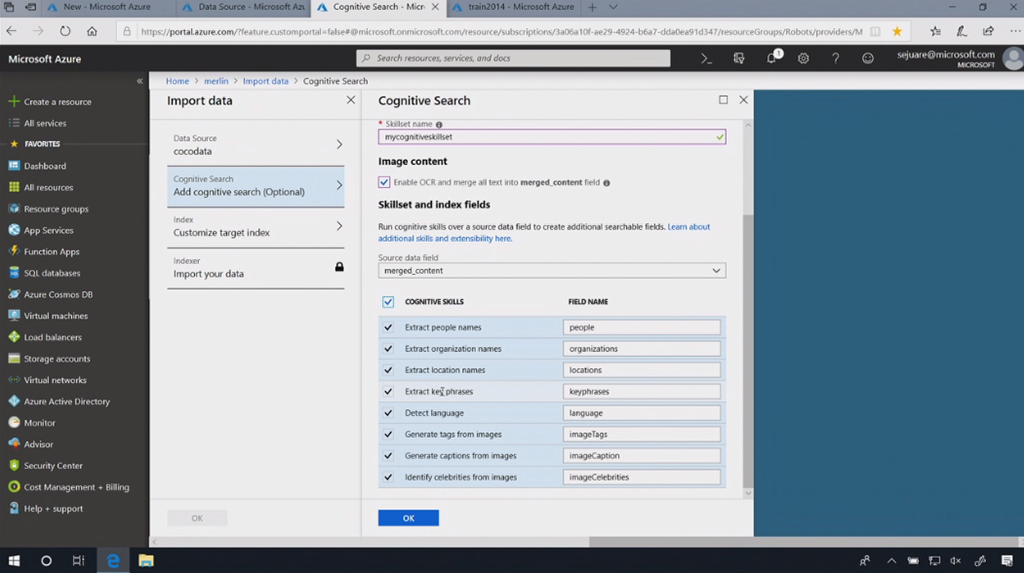The height and width of the screenshot is (573, 1024).
Task: Open portal settings gear icon
Action: coord(803,59)
